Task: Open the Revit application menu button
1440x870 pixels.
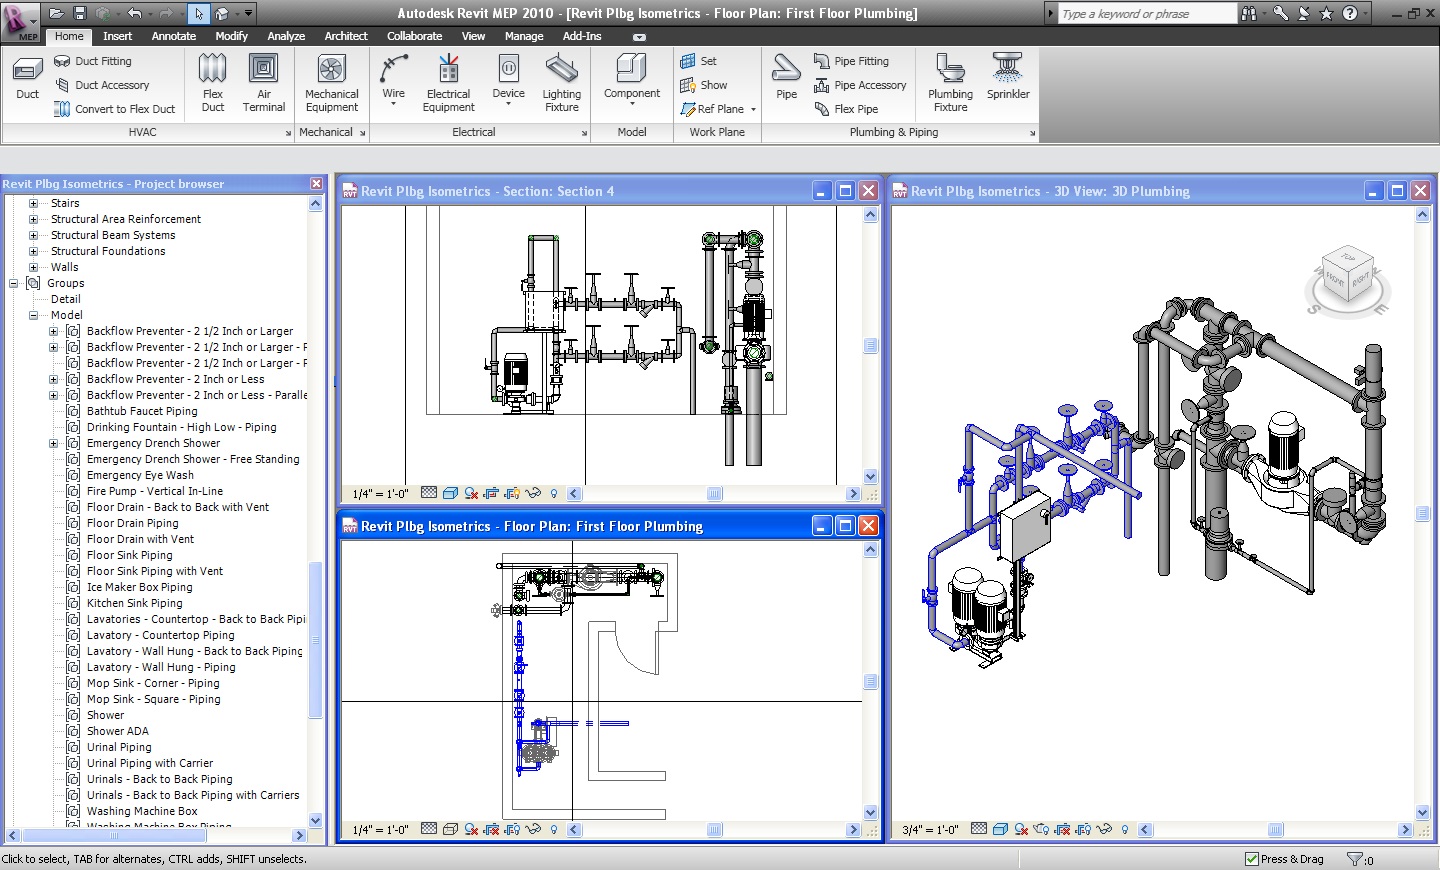Action: 19,21
